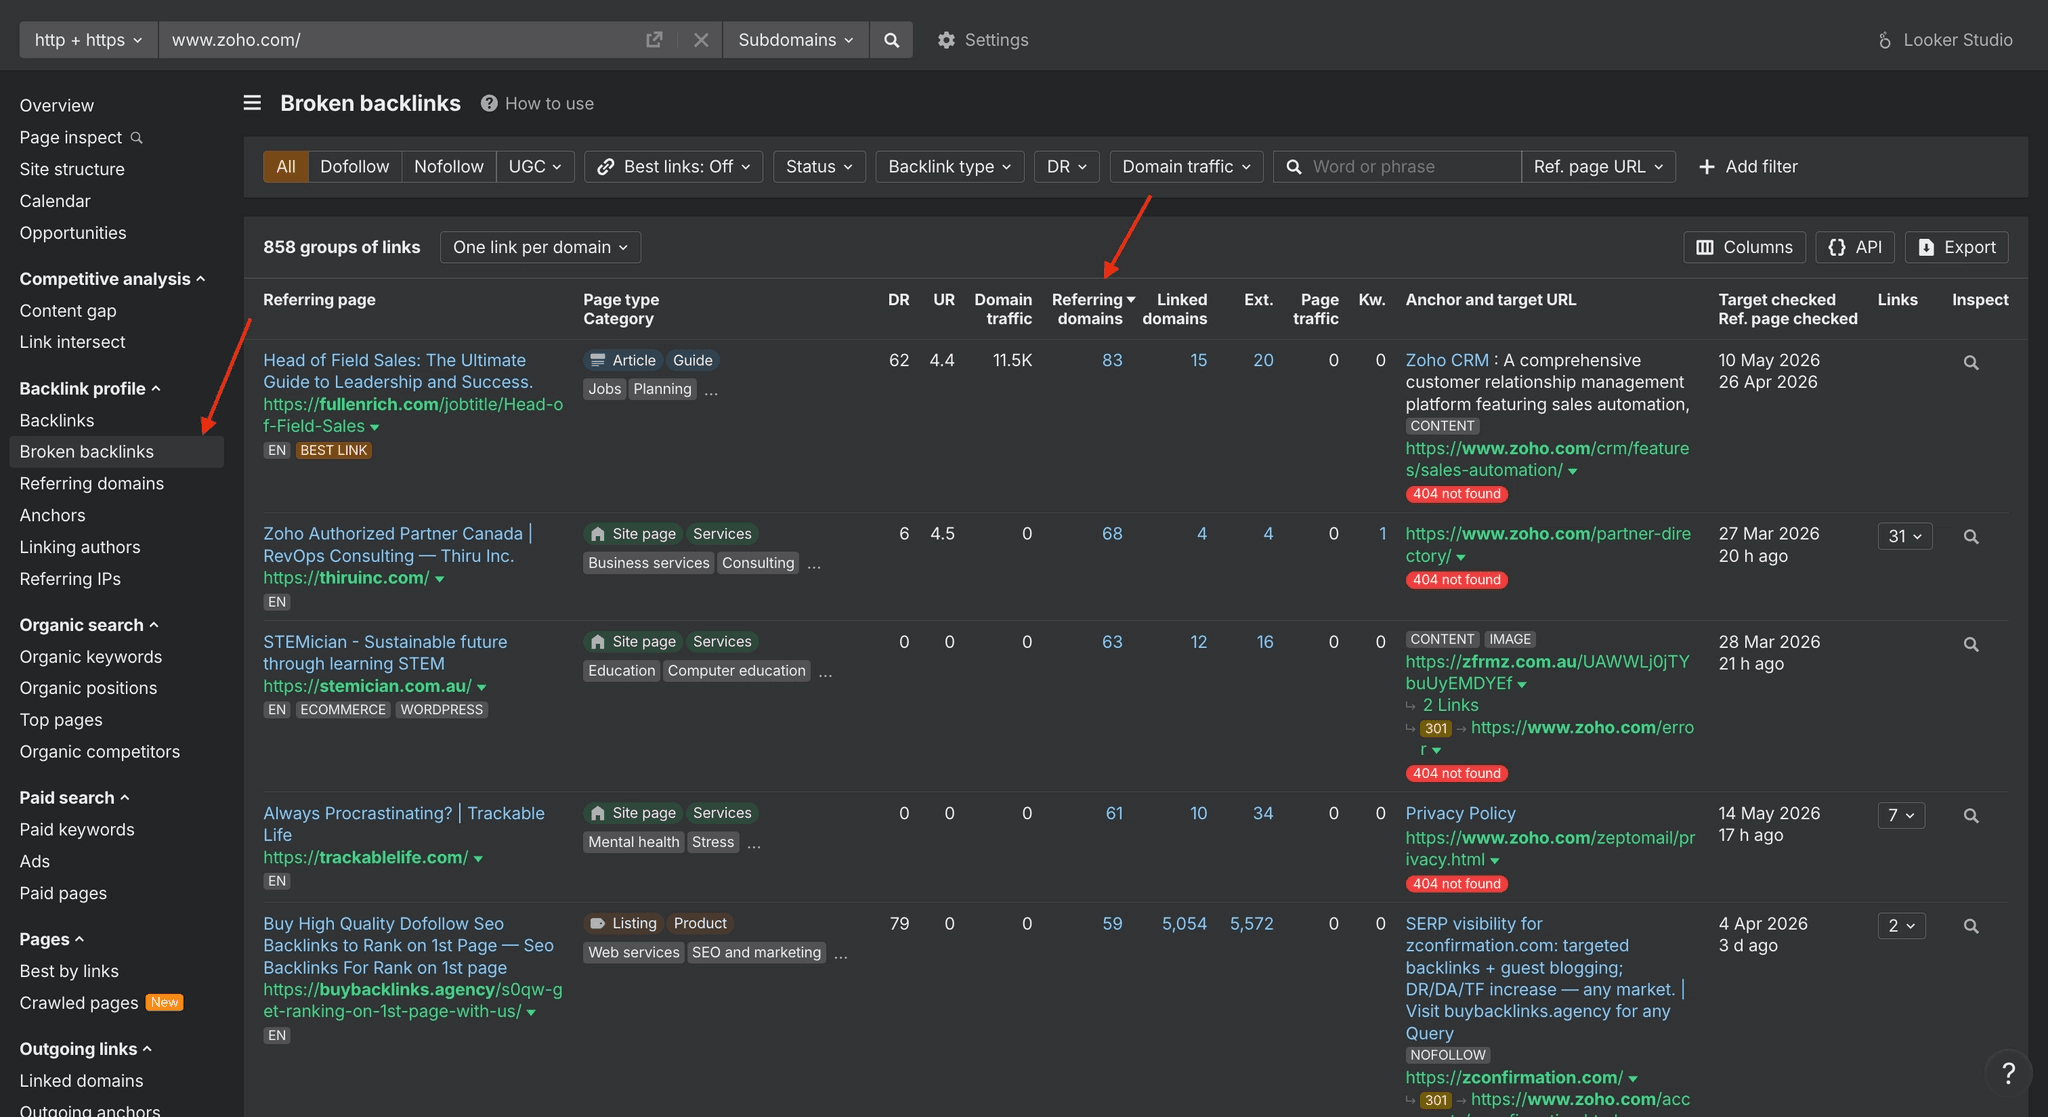Open the target URL in new tab icon

coord(654,40)
